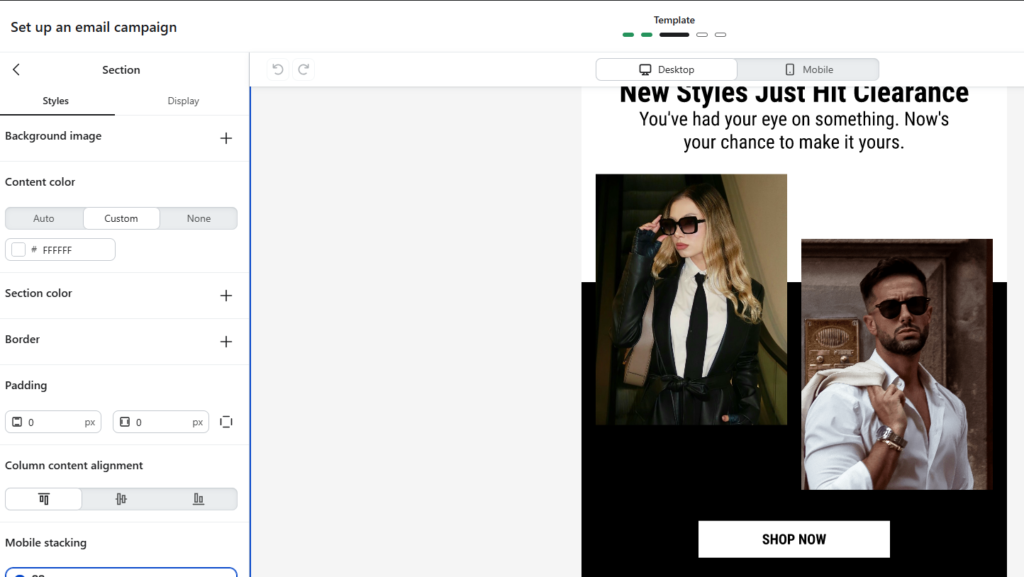
Task: Click the SHOP NOW button in the preview
Action: (x=793, y=538)
